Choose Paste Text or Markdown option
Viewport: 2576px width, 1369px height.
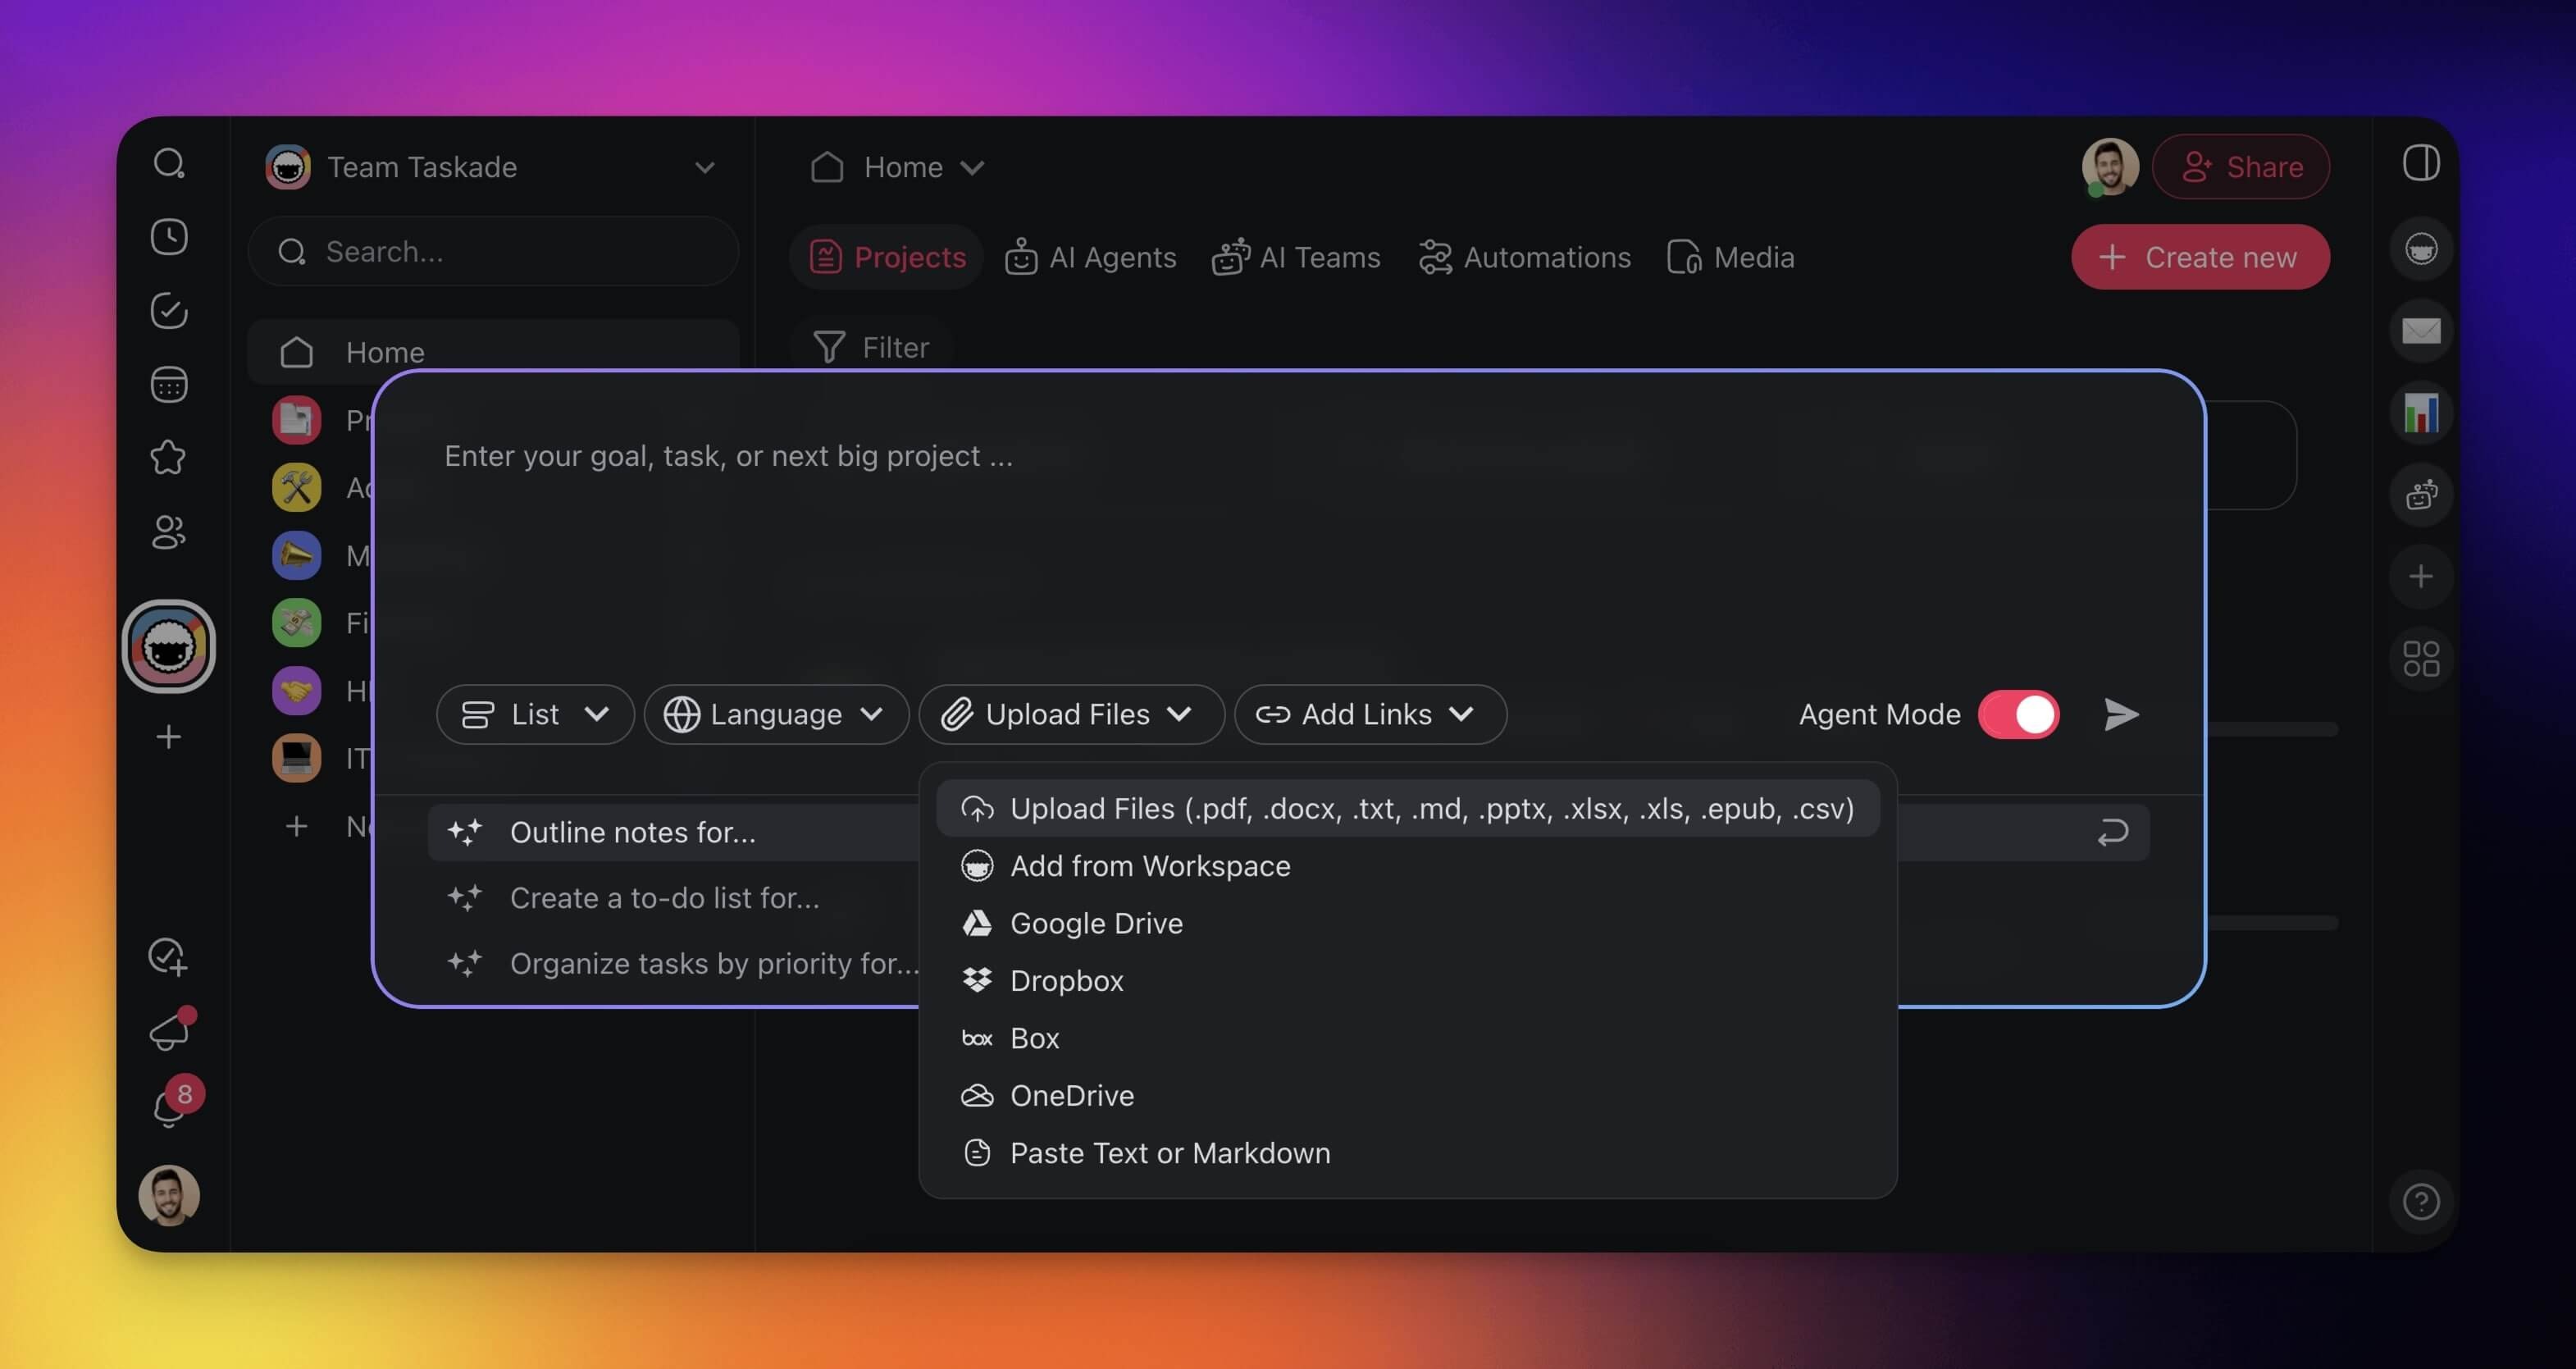1169,1153
